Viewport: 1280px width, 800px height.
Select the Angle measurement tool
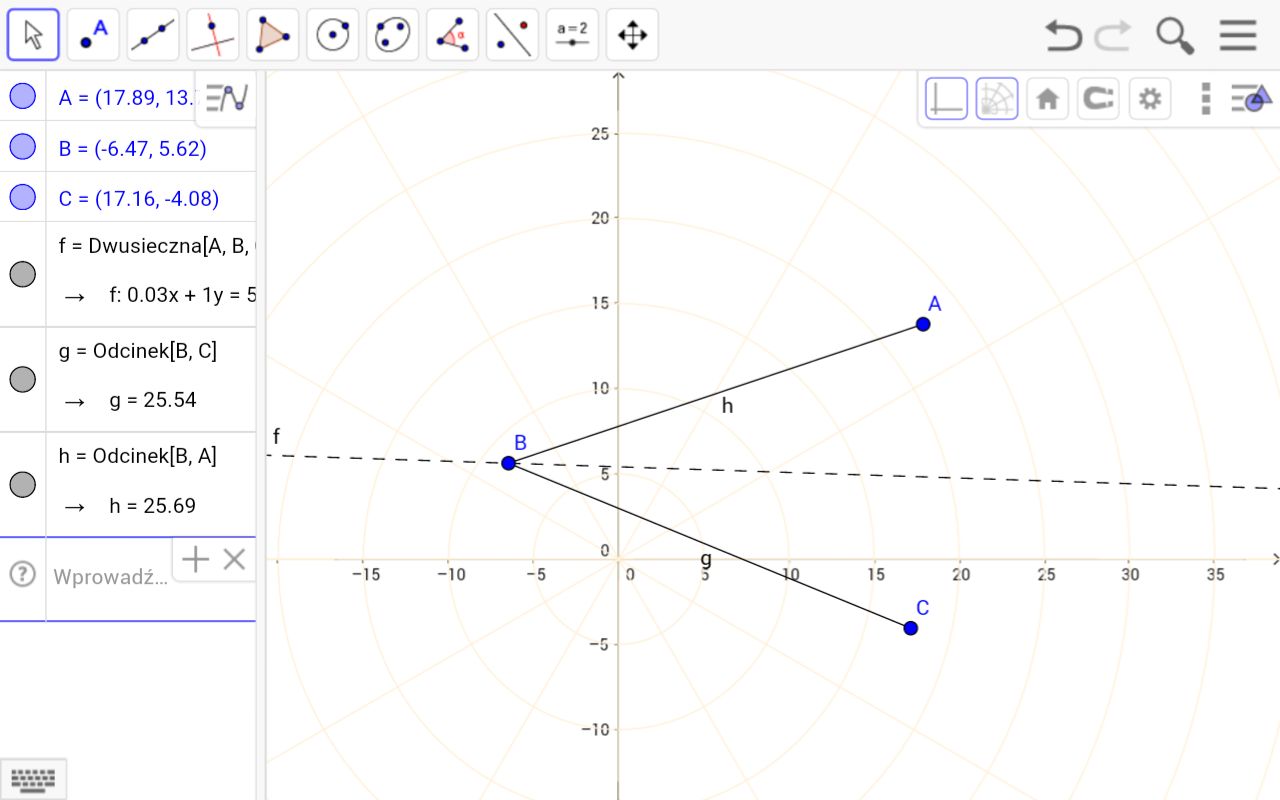[453, 36]
